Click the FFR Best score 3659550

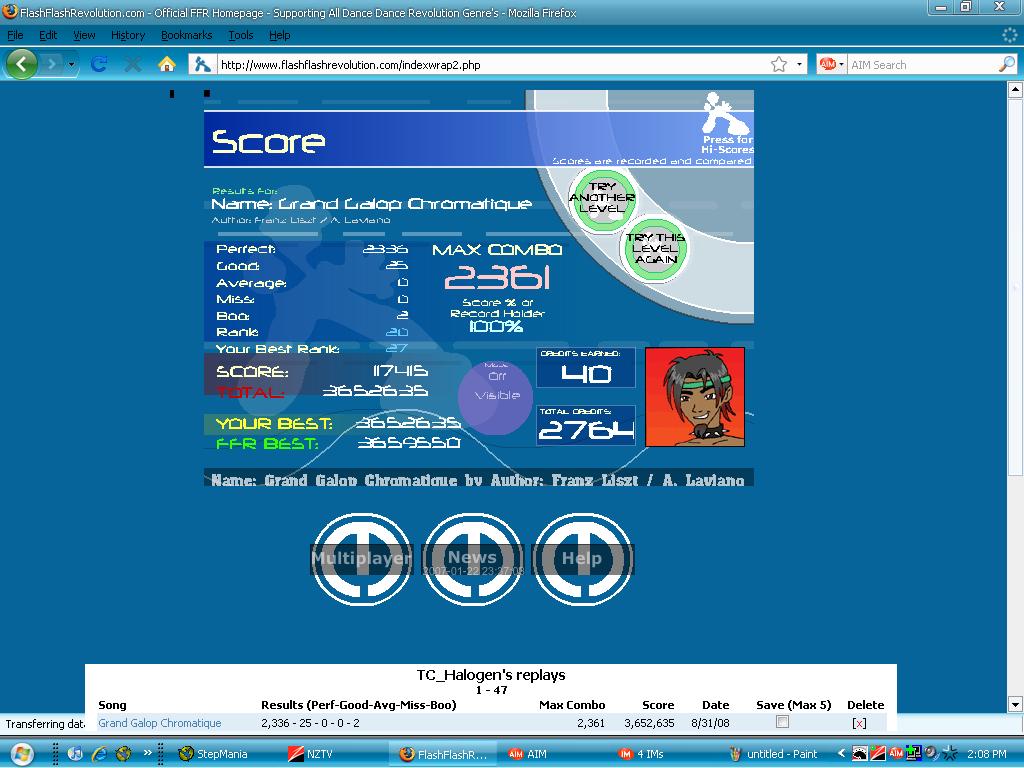point(409,443)
